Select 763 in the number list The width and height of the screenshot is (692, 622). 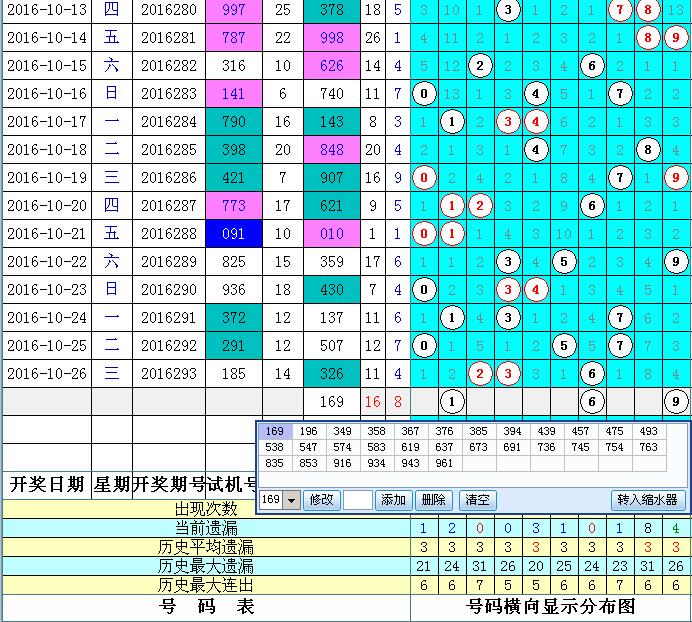648,447
